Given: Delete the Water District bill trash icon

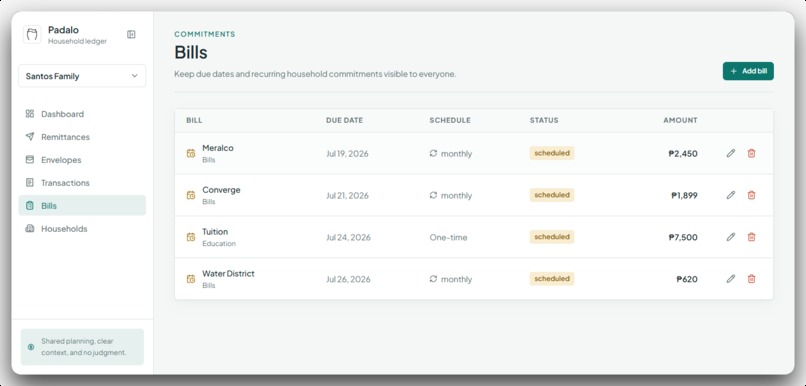Looking at the screenshot, I should pos(752,279).
